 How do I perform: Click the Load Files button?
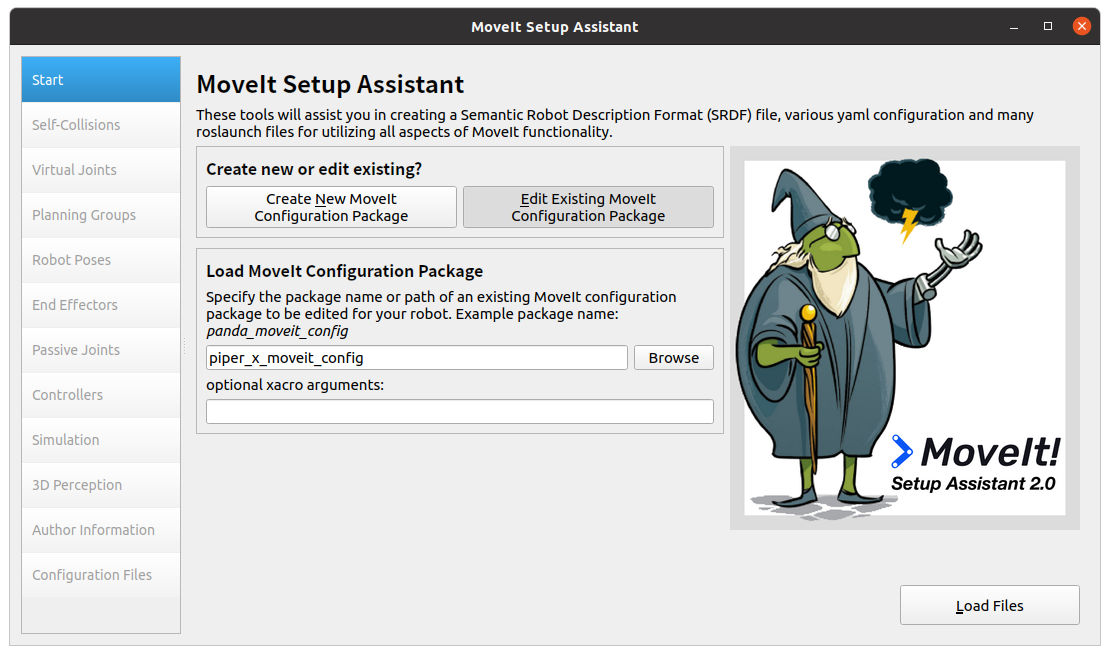(x=990, y=605)
